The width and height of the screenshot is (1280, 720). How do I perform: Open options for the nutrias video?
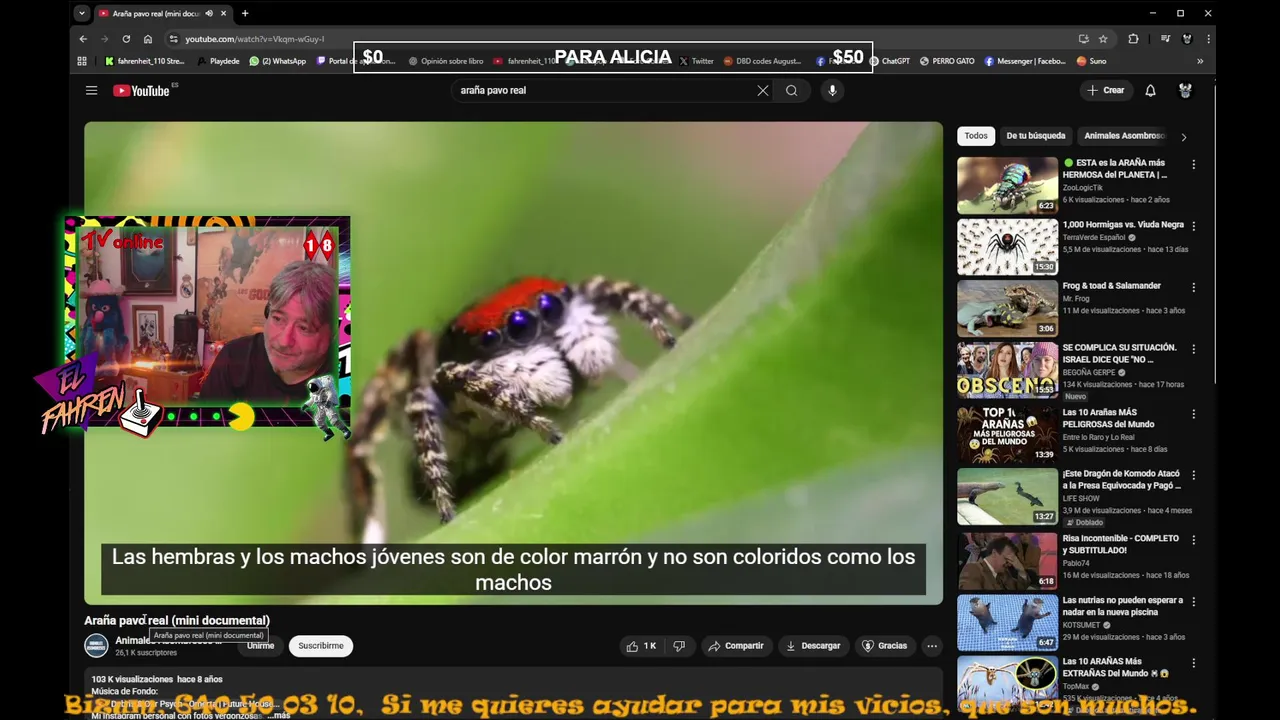(1193, 602)
